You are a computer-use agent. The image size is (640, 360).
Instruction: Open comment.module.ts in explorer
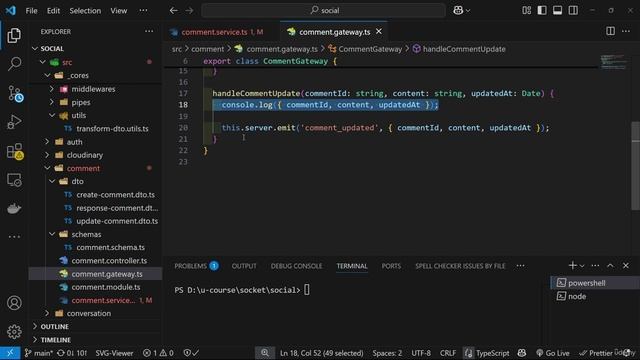(x=96, y=287)
